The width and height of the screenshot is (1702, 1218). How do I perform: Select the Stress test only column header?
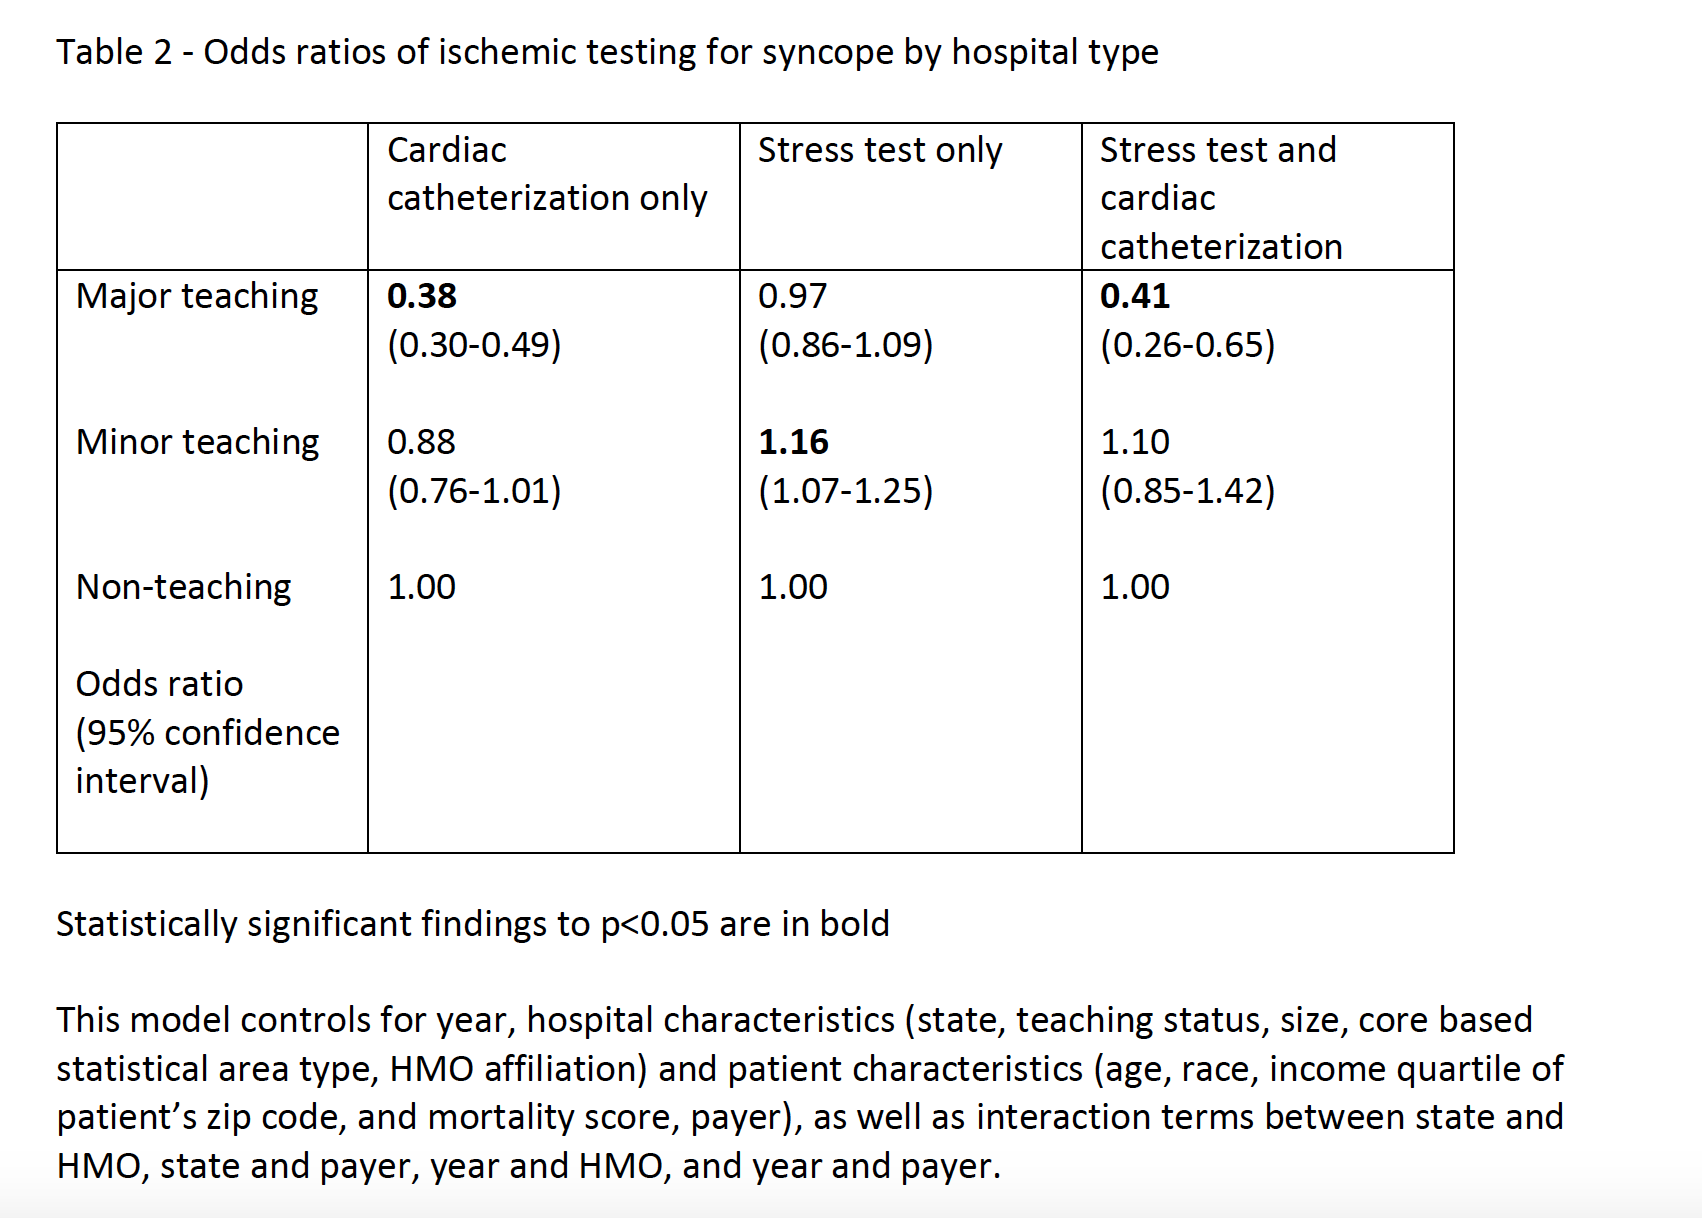click(880, 150)
